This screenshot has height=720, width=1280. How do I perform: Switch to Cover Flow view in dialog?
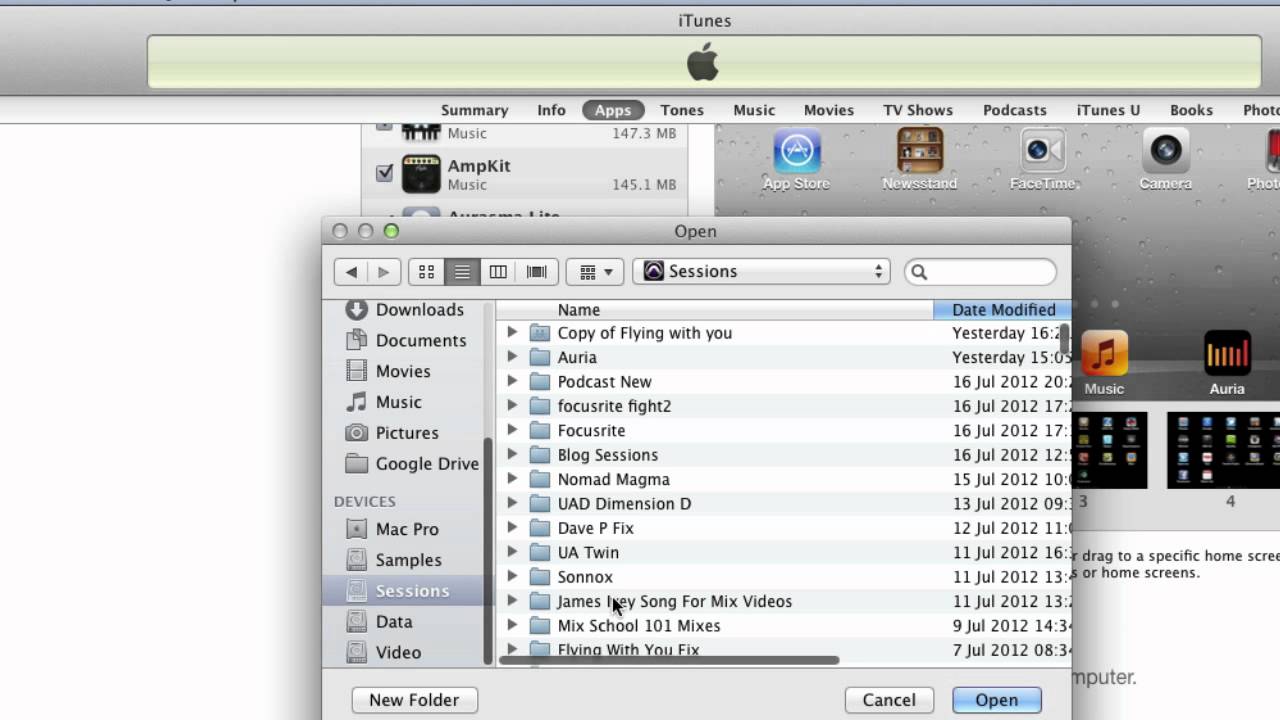(x=536, y=271)
